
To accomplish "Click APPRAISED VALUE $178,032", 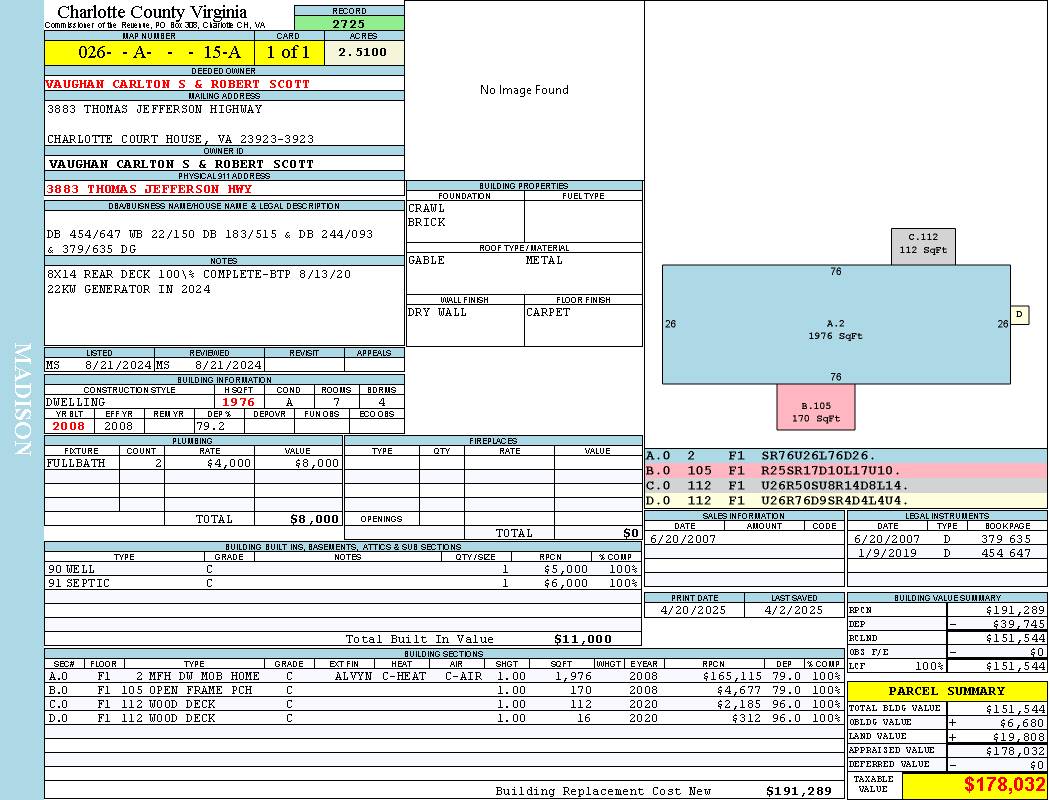I will click(1015, 752).
